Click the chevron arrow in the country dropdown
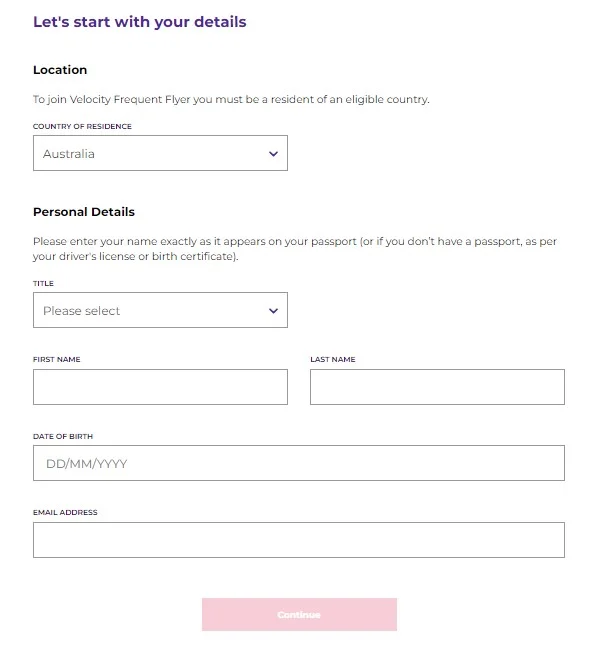 click(273, 154)
